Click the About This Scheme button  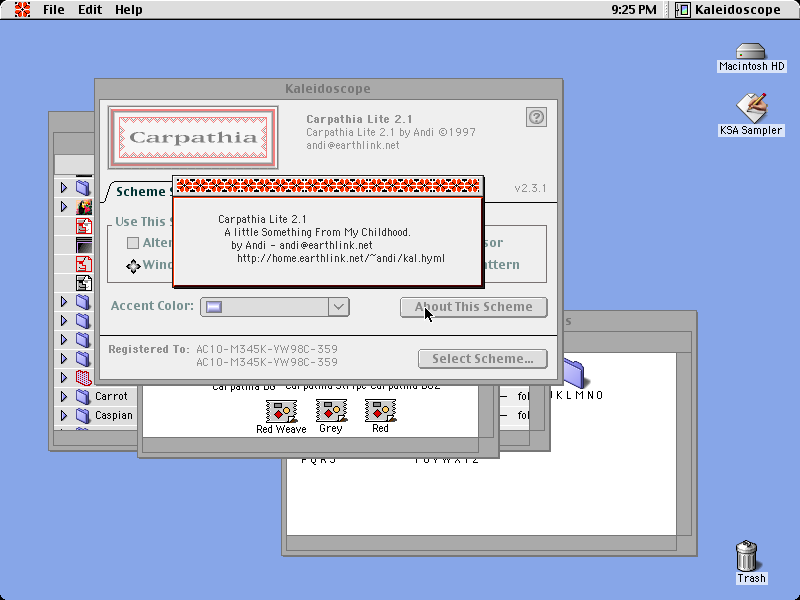point(473,307)
